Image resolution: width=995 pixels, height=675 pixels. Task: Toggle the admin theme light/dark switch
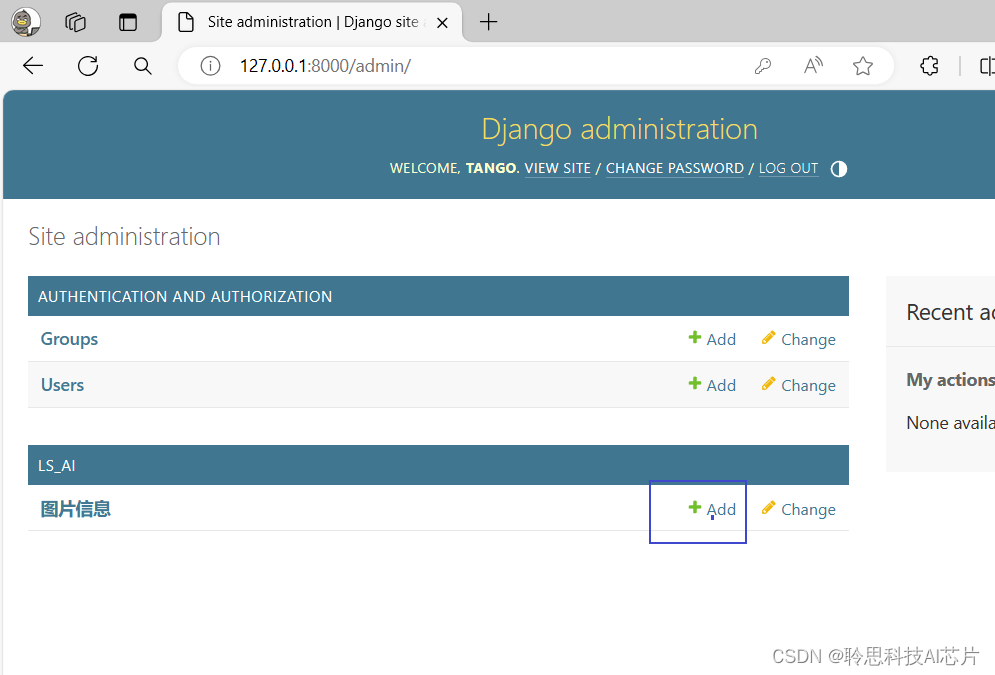(838, 169)
